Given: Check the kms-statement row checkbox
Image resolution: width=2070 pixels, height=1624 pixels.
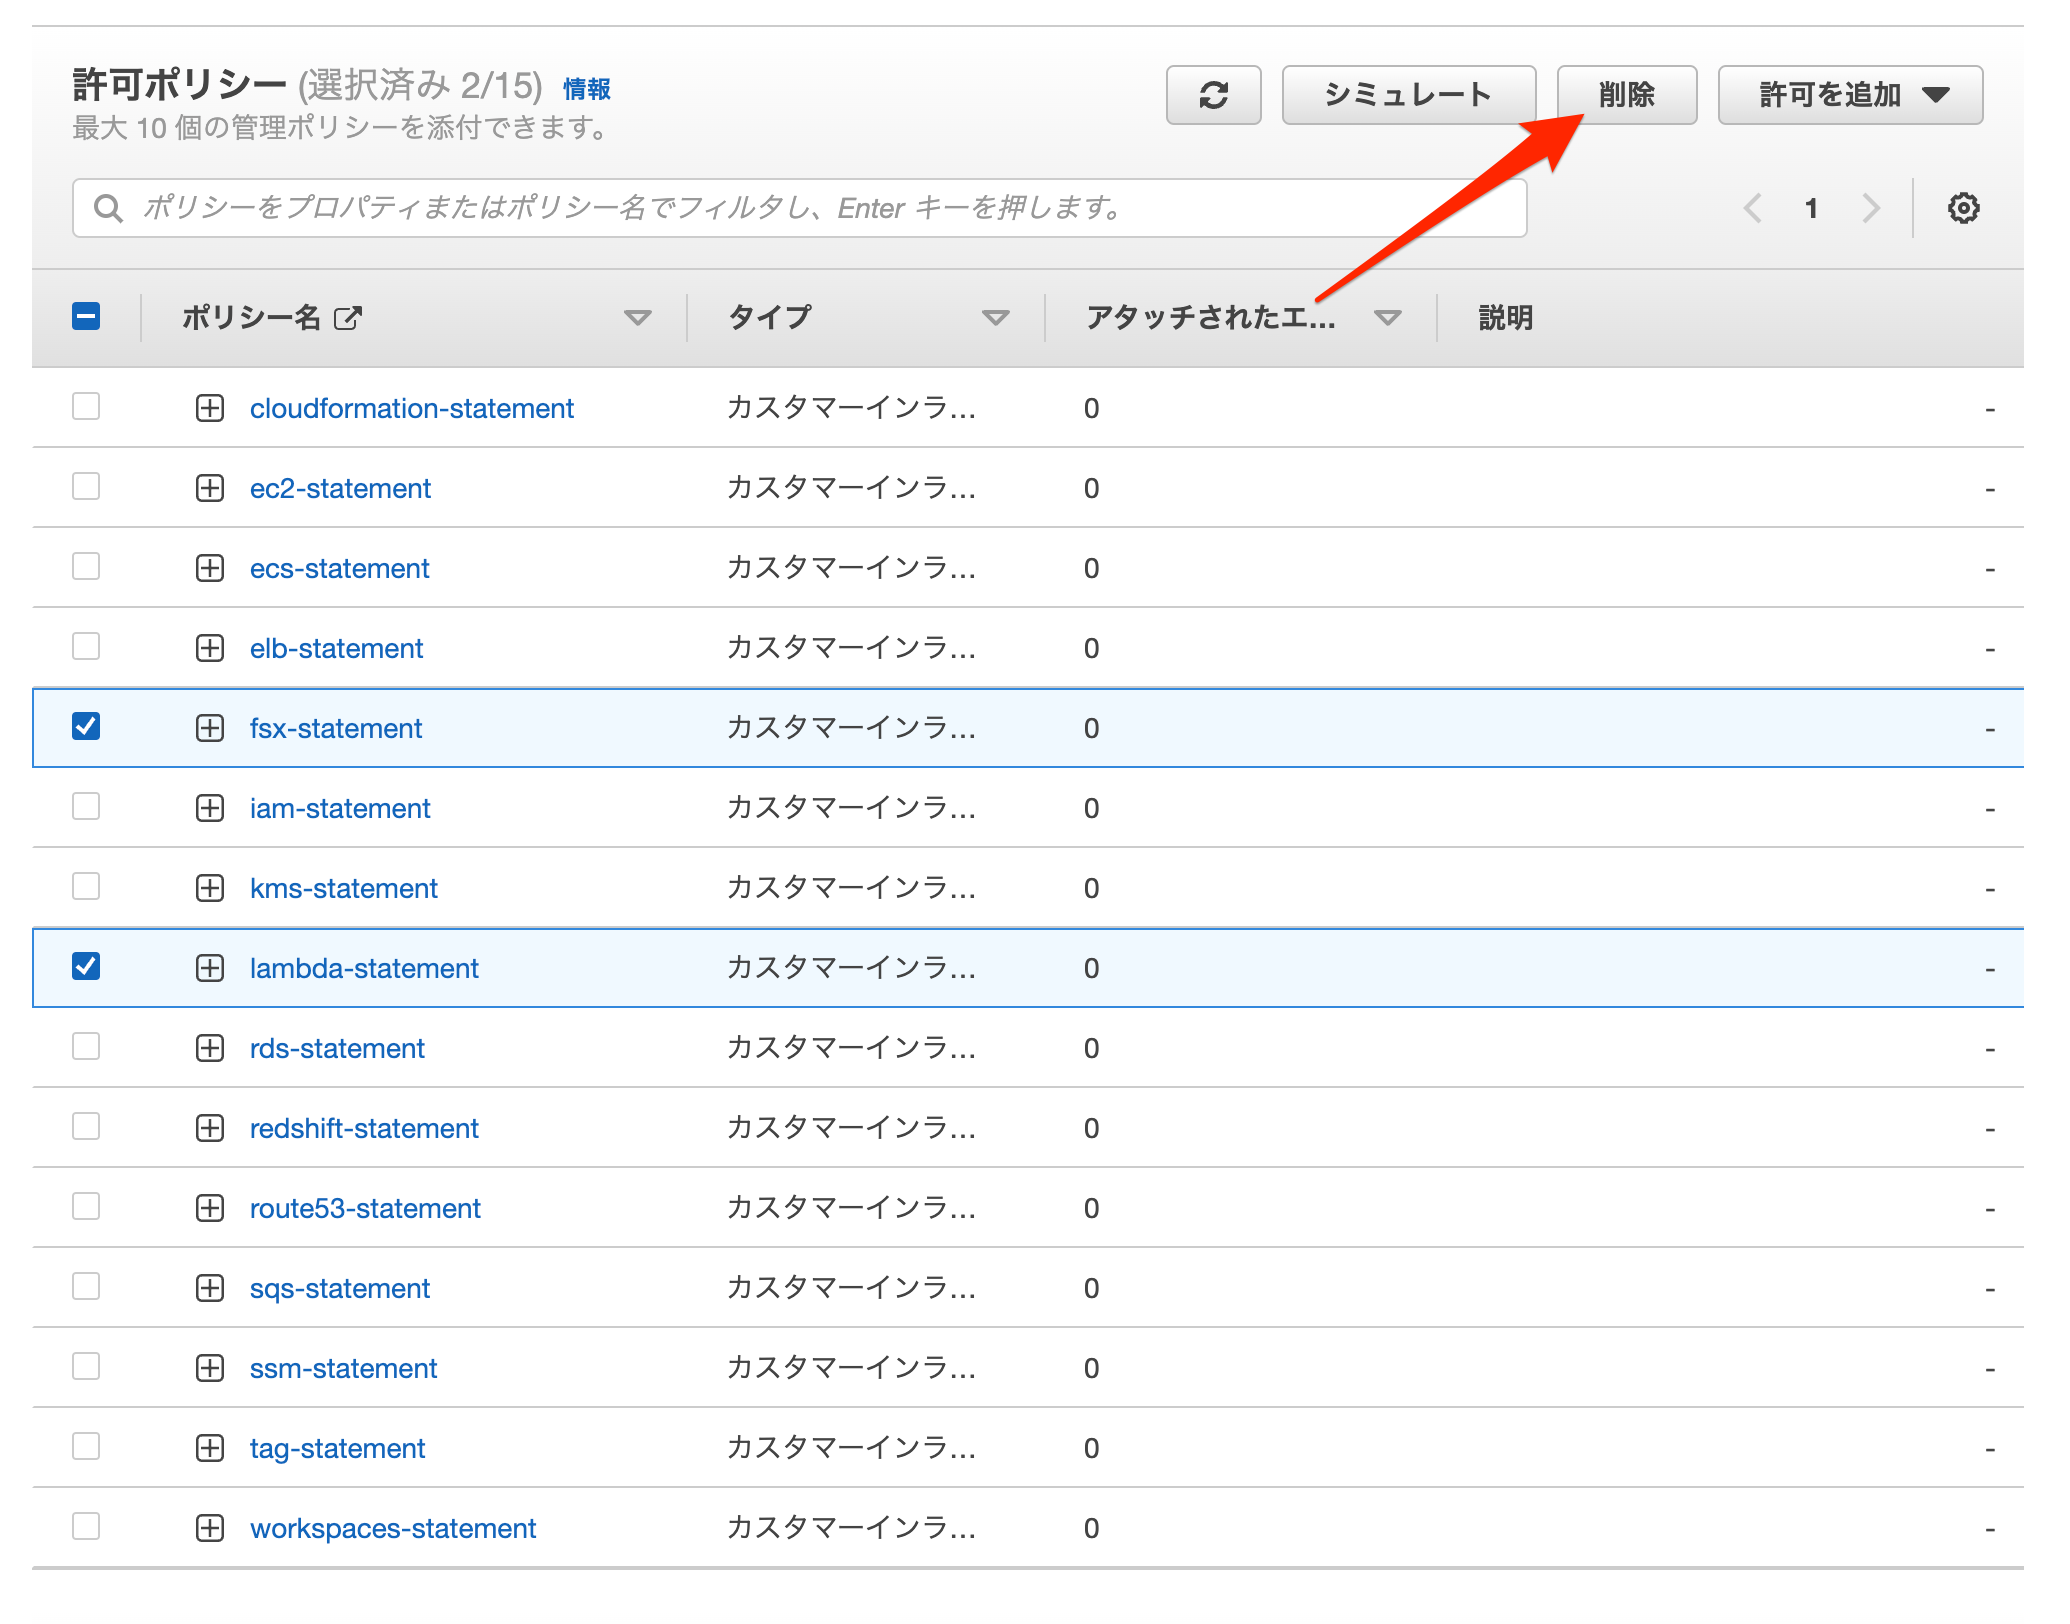Looking at the screenshot, I should click(86, 886).
